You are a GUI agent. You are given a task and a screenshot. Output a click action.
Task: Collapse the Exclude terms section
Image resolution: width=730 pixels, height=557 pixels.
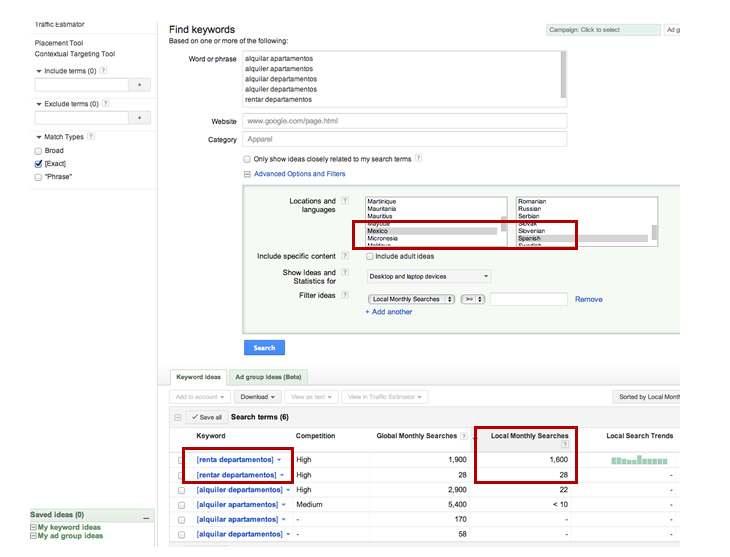click(39, 104)
